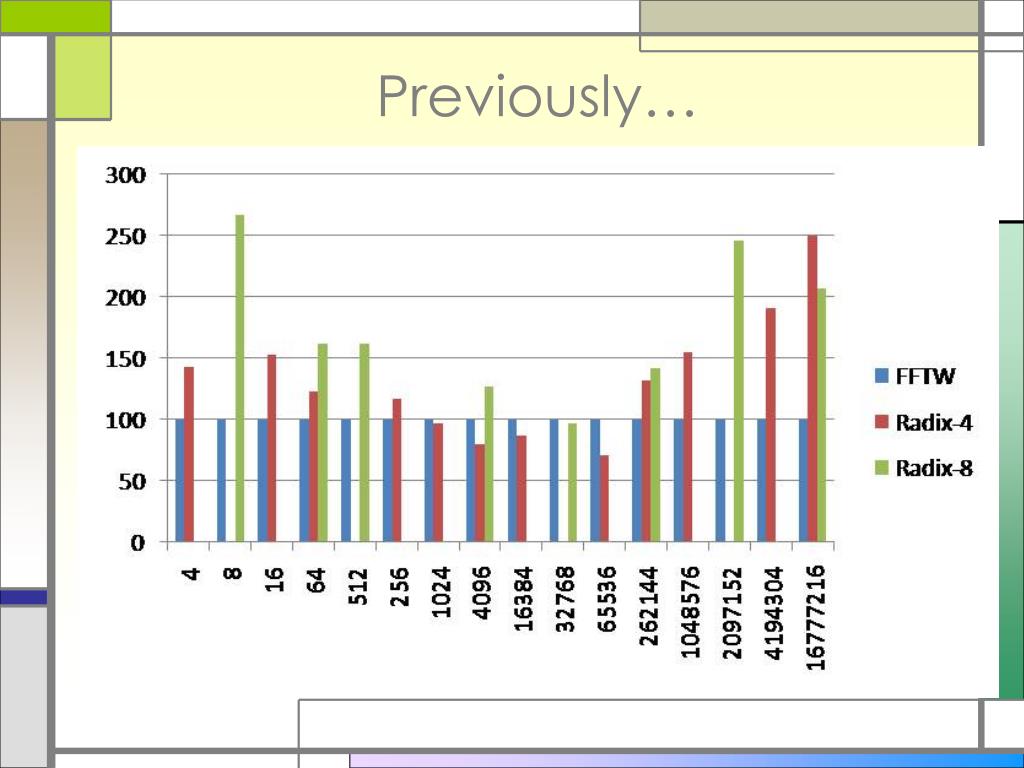Click the x-axis label 8
Viewport: 1024px width, 768px height.
pyautogui.click(x=232, y=573)
